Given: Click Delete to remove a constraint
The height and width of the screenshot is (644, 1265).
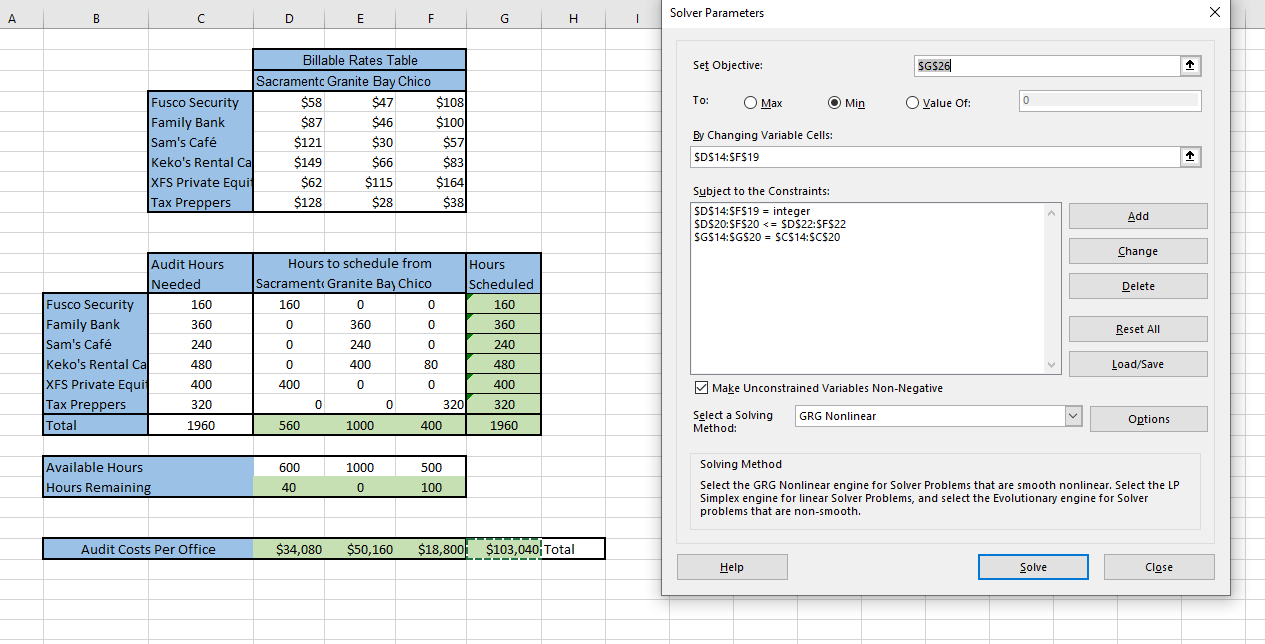Looking at the screenshot, I should pyautogui.click(x=1138, y=286).
